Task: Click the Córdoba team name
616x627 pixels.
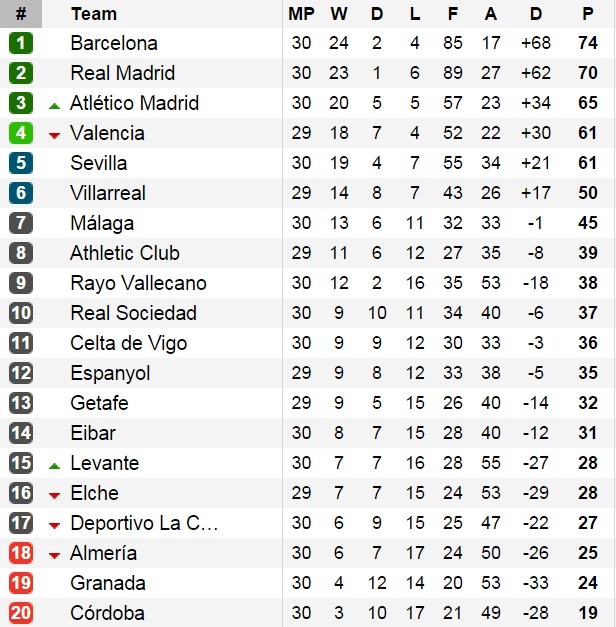Action: [x=107, y=613]
